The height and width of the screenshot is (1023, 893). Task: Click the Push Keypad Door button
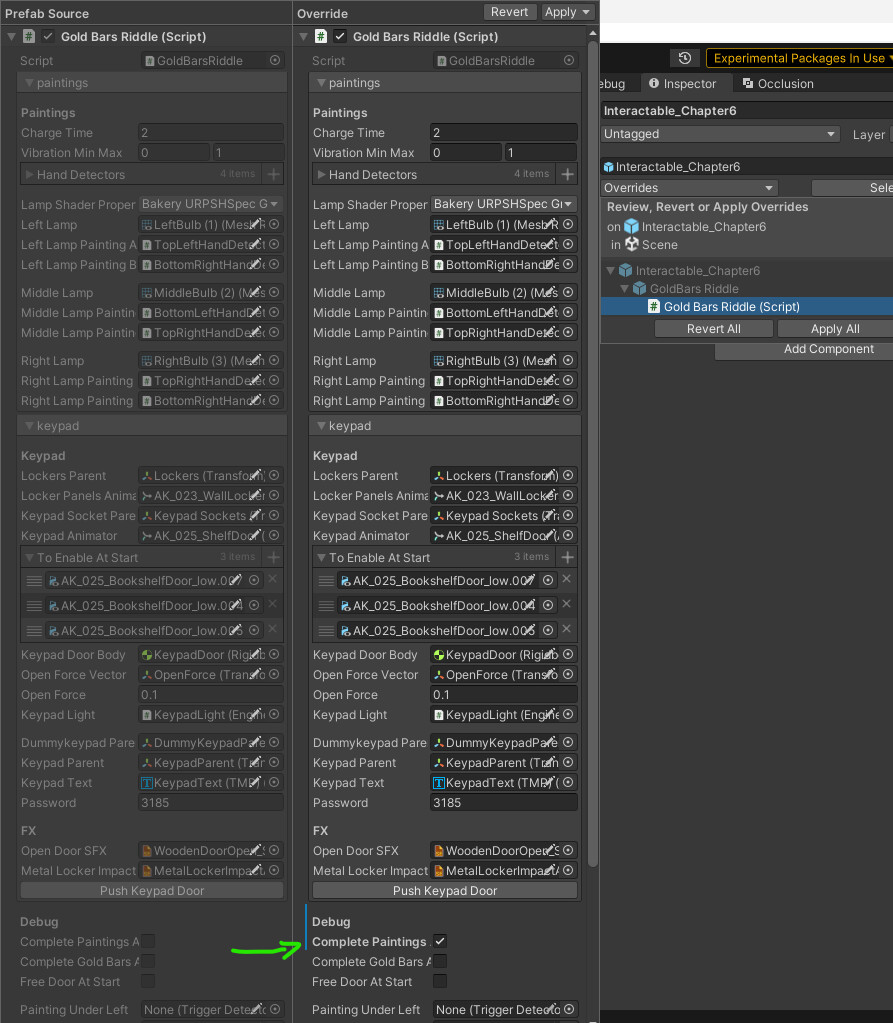[444, 890]
